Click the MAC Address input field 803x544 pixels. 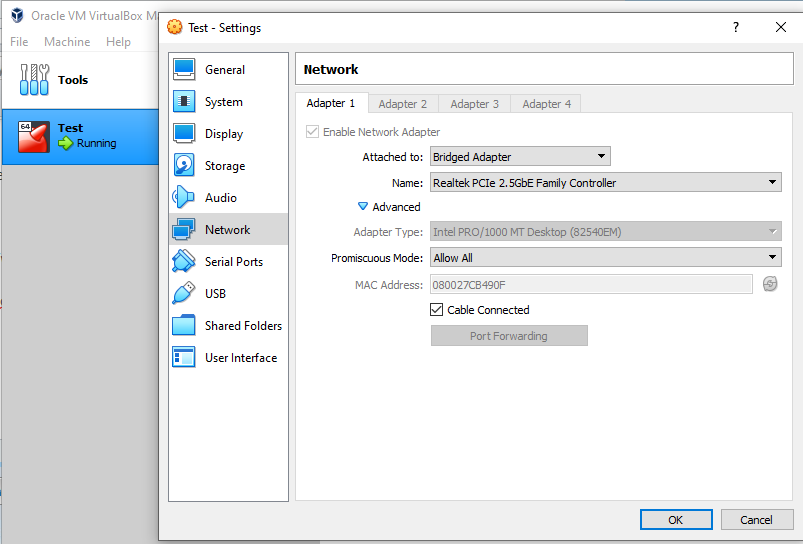tap(591, 284)
